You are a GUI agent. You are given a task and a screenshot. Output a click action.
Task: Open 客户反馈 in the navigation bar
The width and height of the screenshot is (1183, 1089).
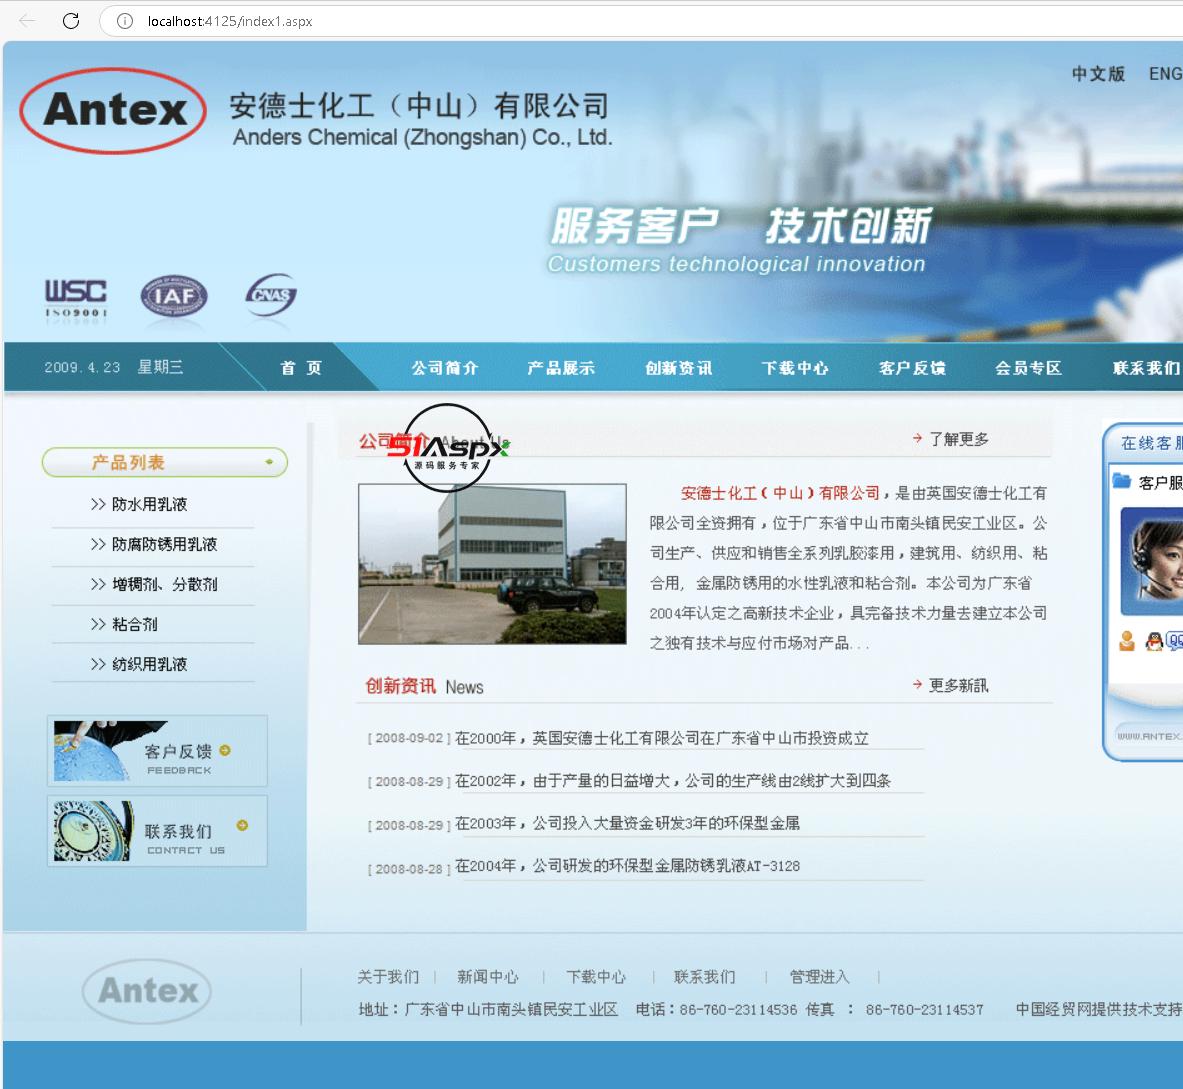pyautogui.click(x=912, y=368)
